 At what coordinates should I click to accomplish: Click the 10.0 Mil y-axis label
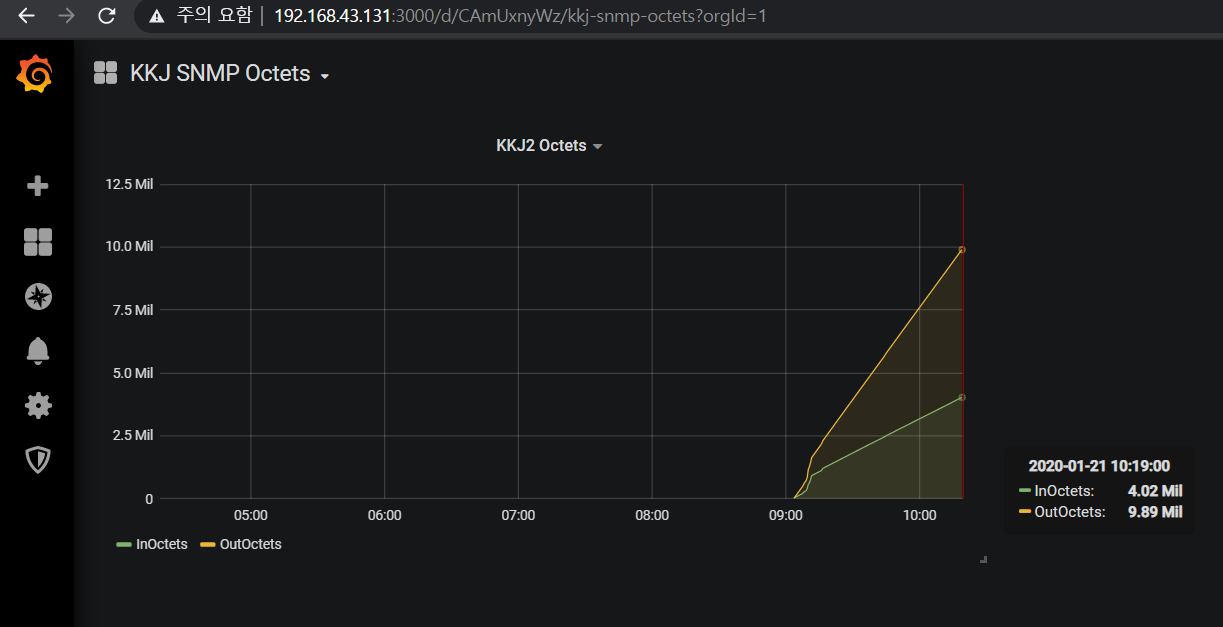[x=129, y=247]
